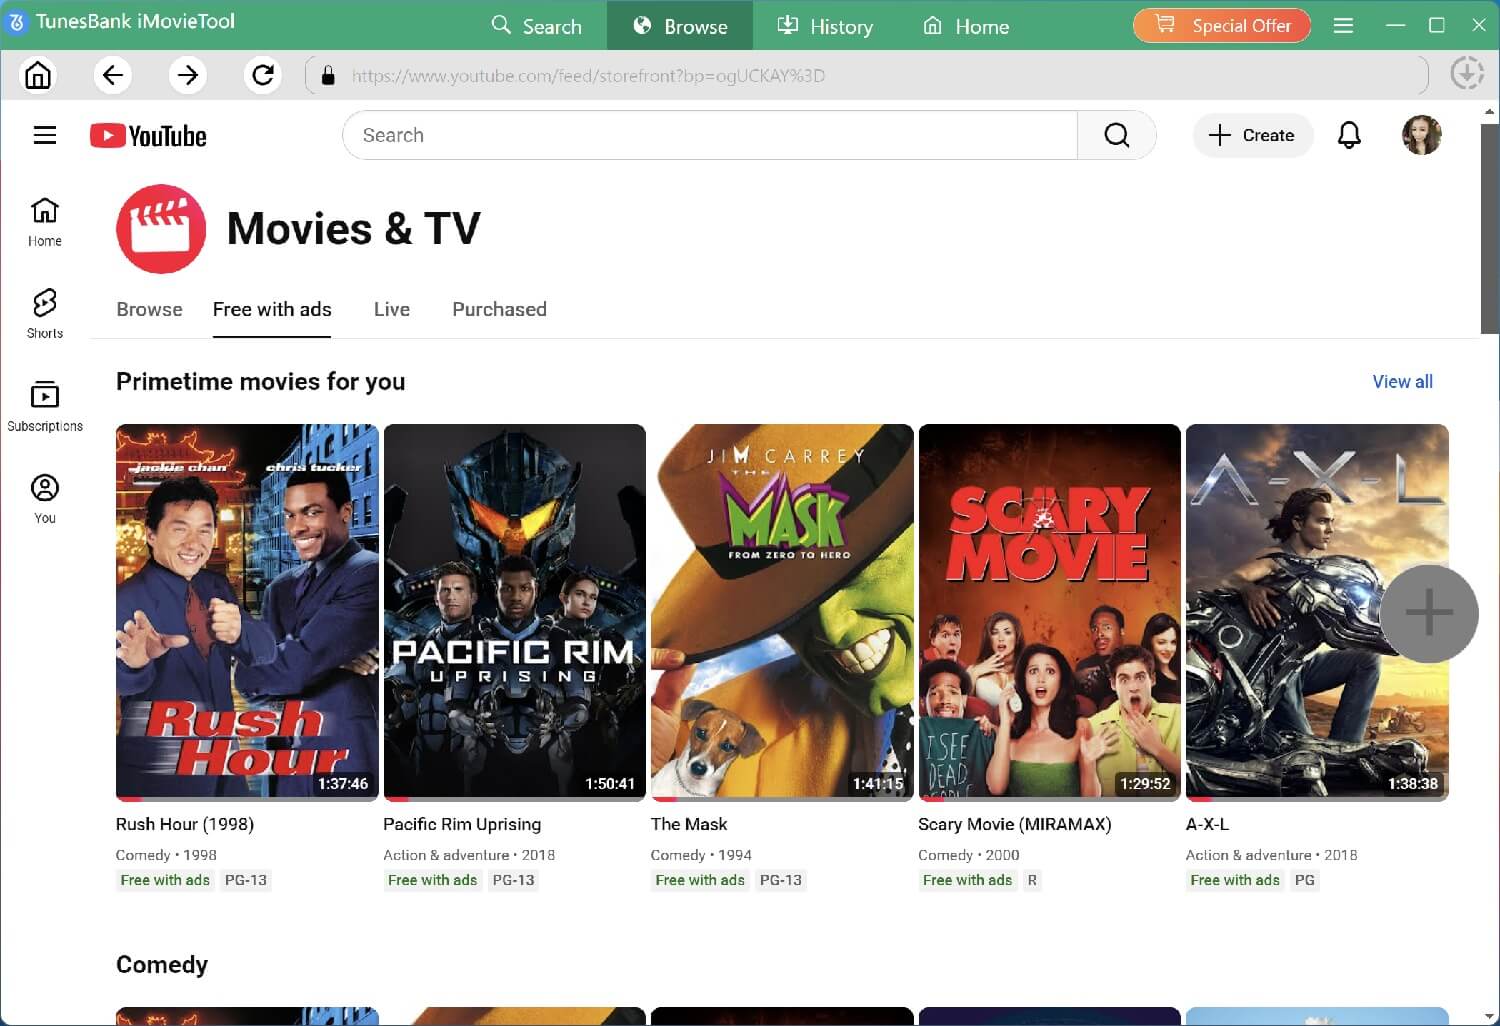Navigate back using the back arrow

(x=113, y=74)
